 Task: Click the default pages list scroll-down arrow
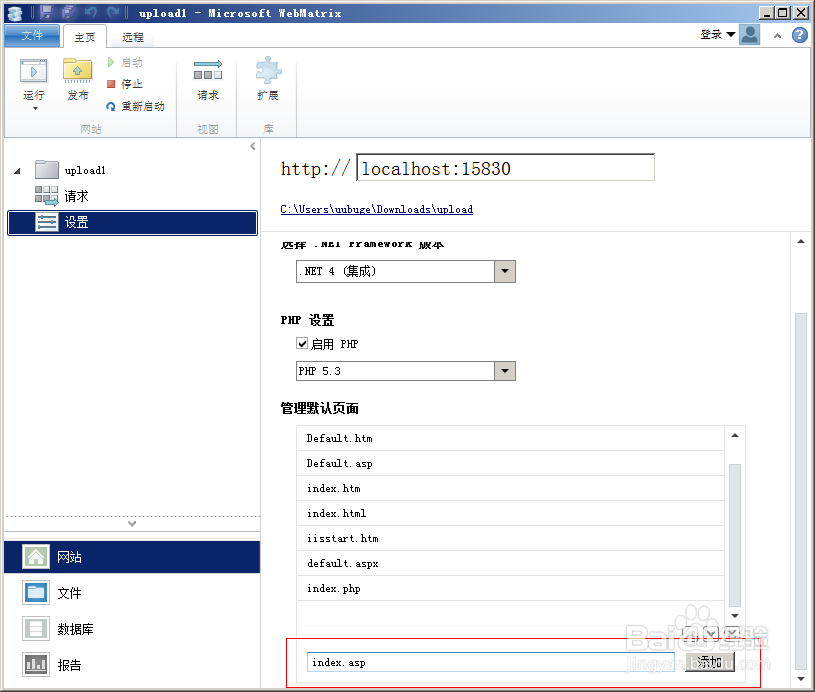coord(735,616)
